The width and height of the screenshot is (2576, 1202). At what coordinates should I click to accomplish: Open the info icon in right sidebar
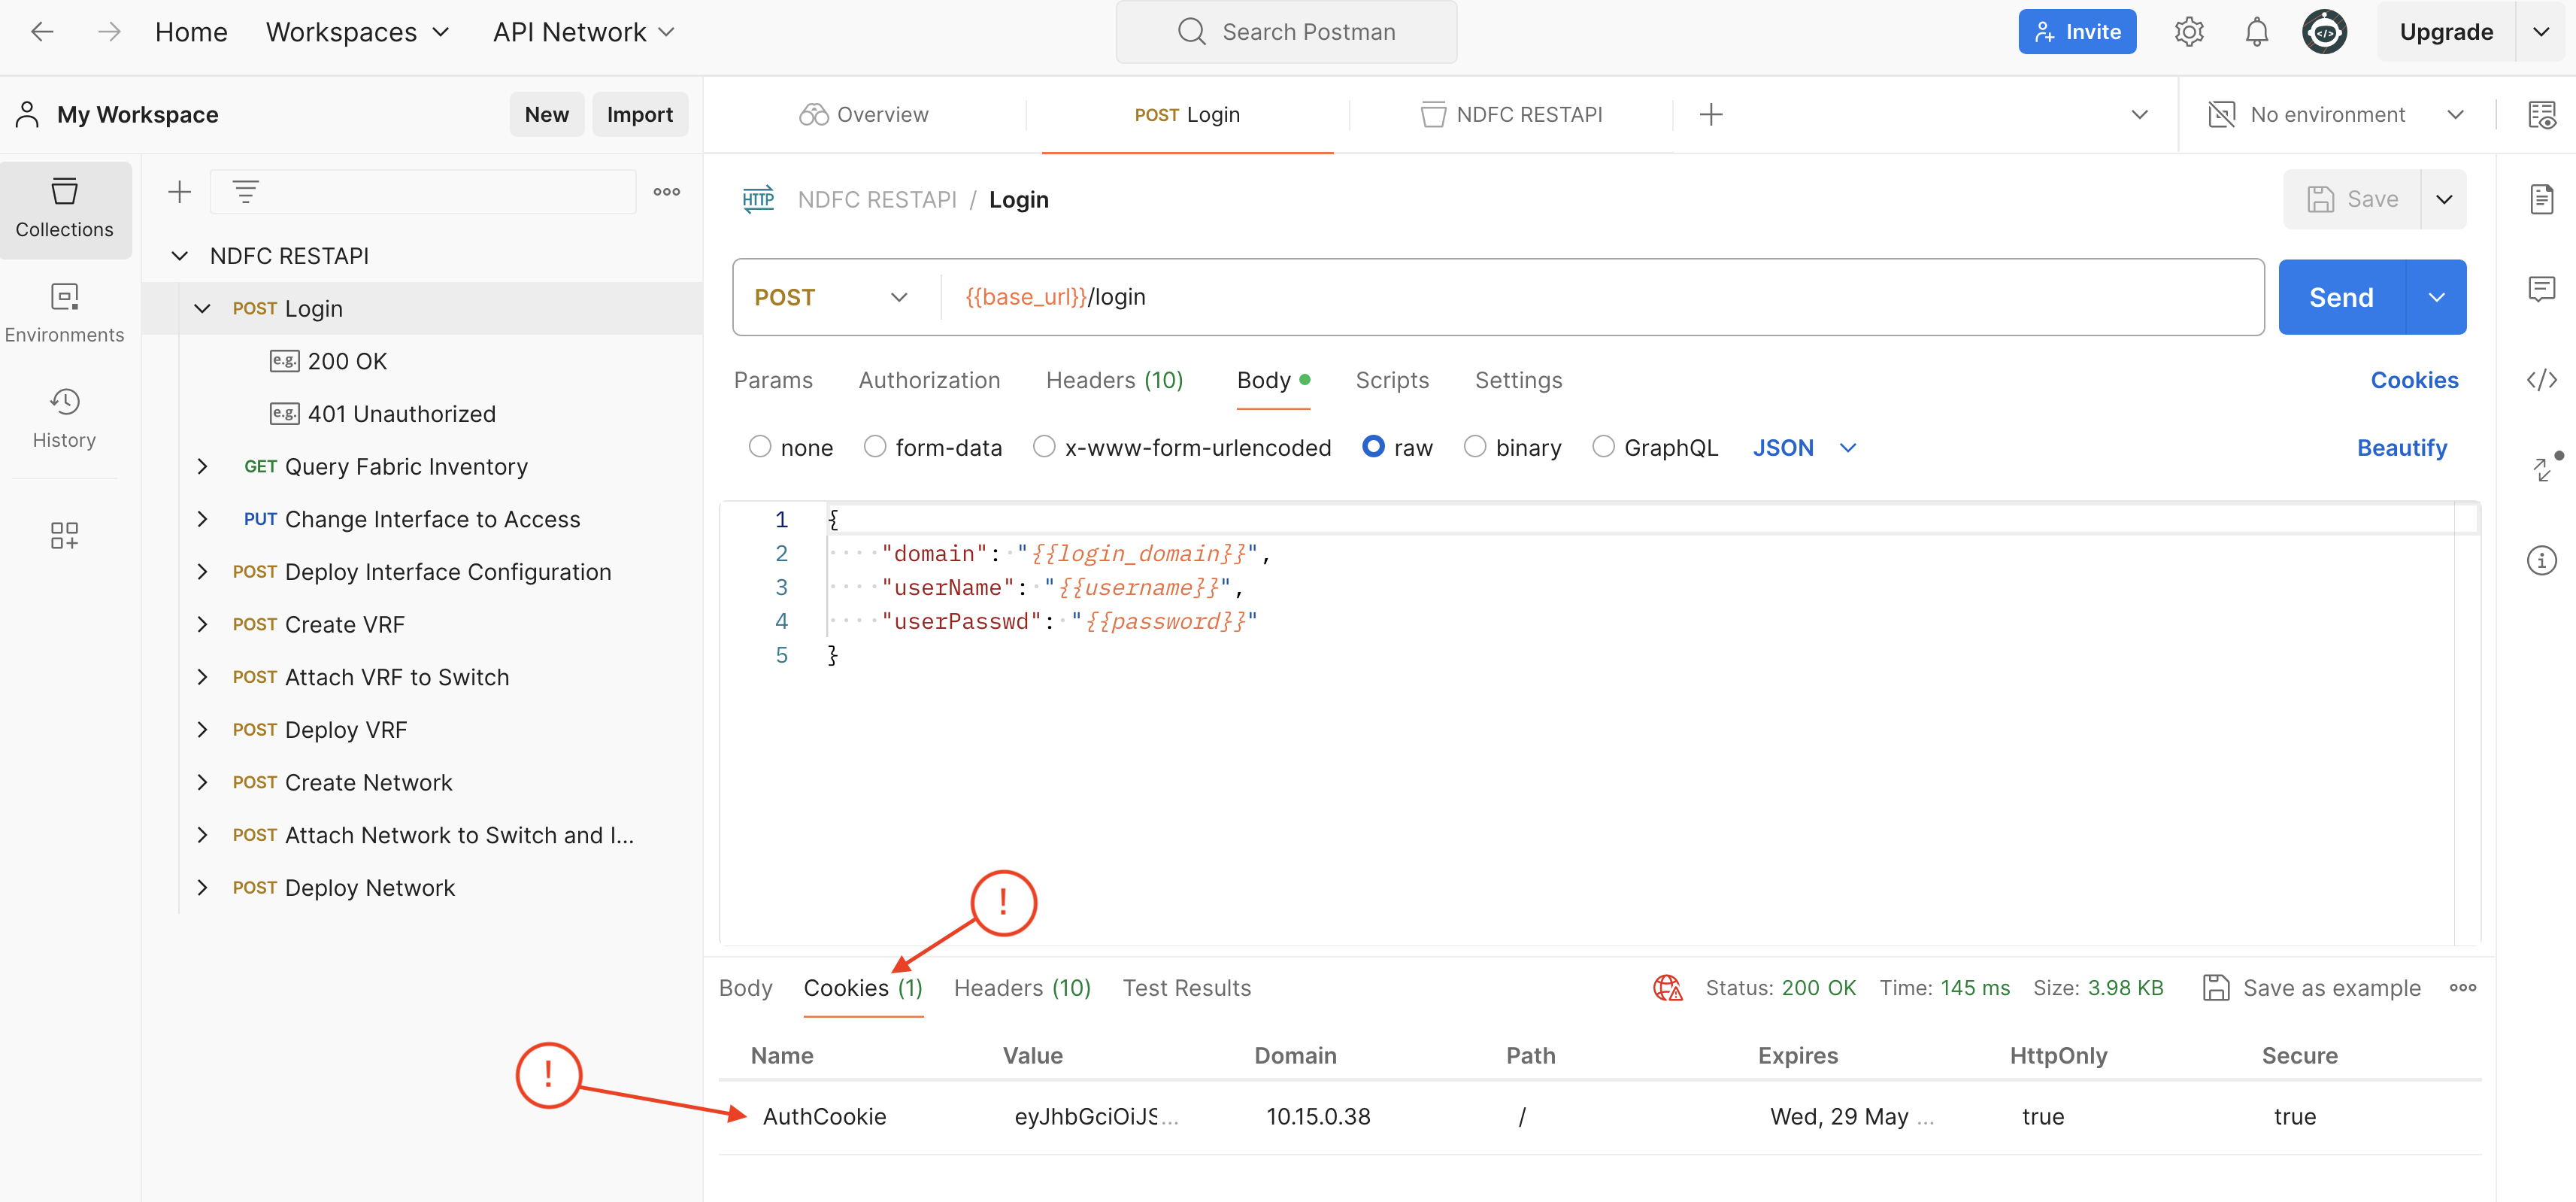2542,560
